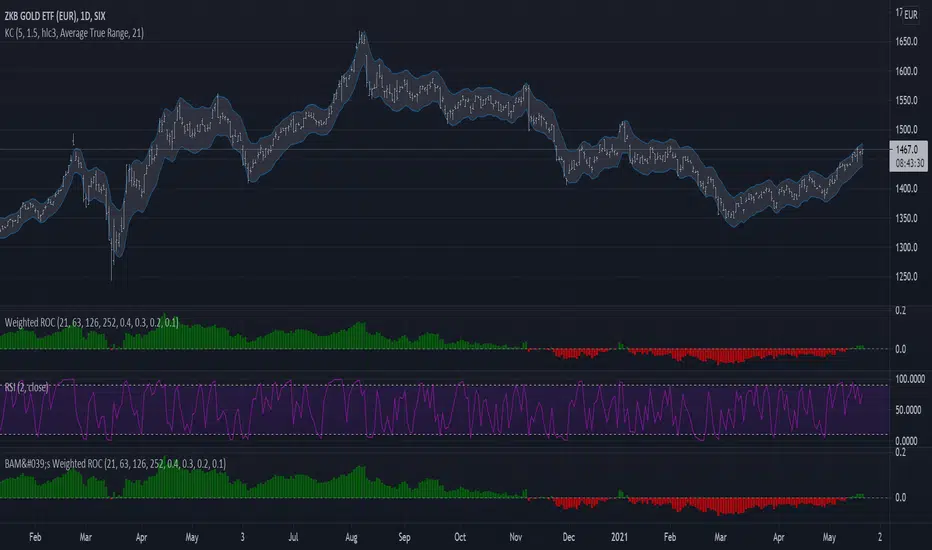932x550 pixels.
Task: Click the 0.0 value on BAM's ROC scale
Action: point(900,498)
